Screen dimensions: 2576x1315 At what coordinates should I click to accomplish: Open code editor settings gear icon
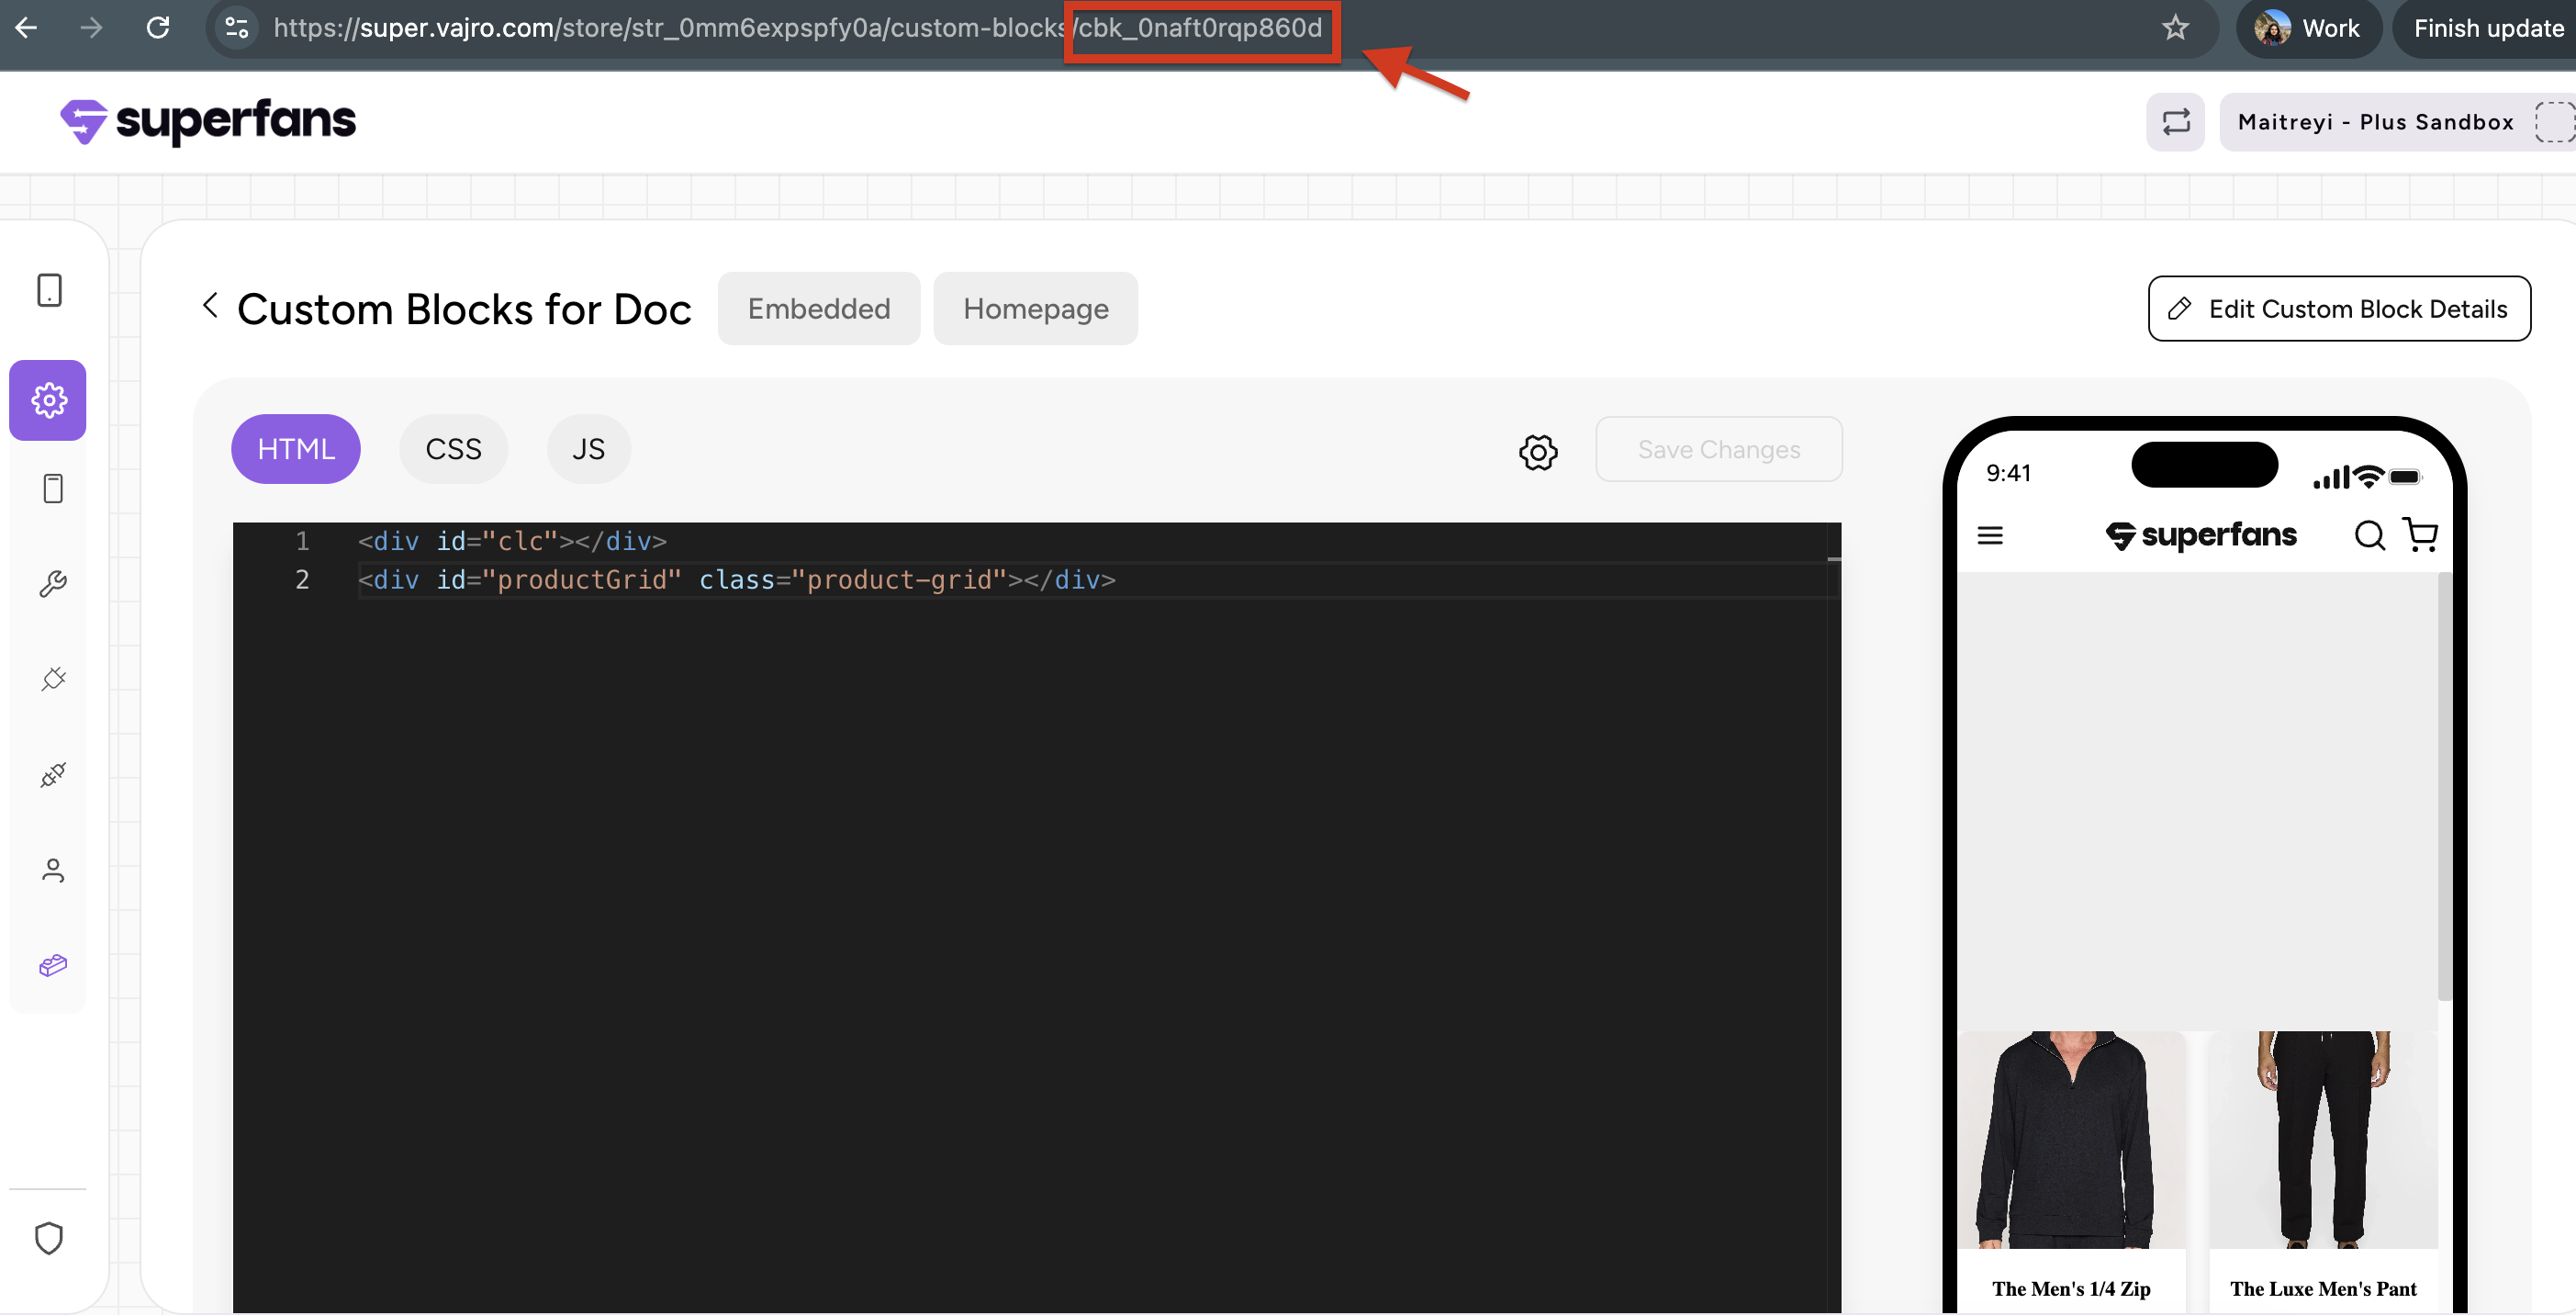point(1538,452)
